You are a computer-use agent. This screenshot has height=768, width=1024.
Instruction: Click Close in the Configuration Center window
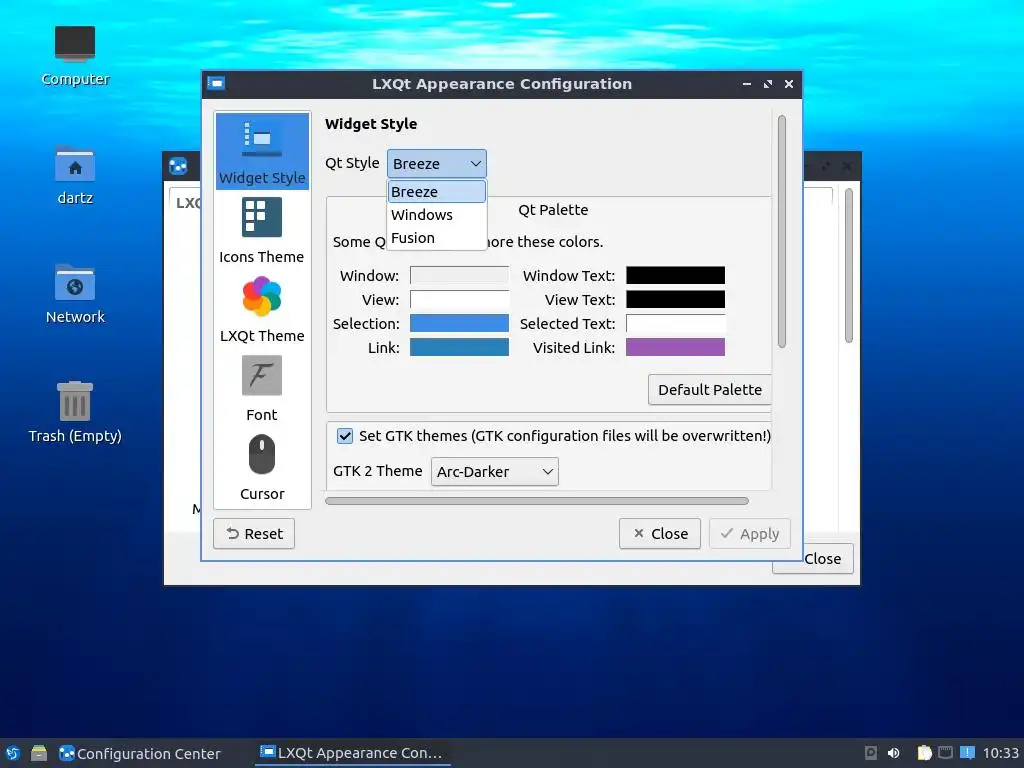coord(822,559)
